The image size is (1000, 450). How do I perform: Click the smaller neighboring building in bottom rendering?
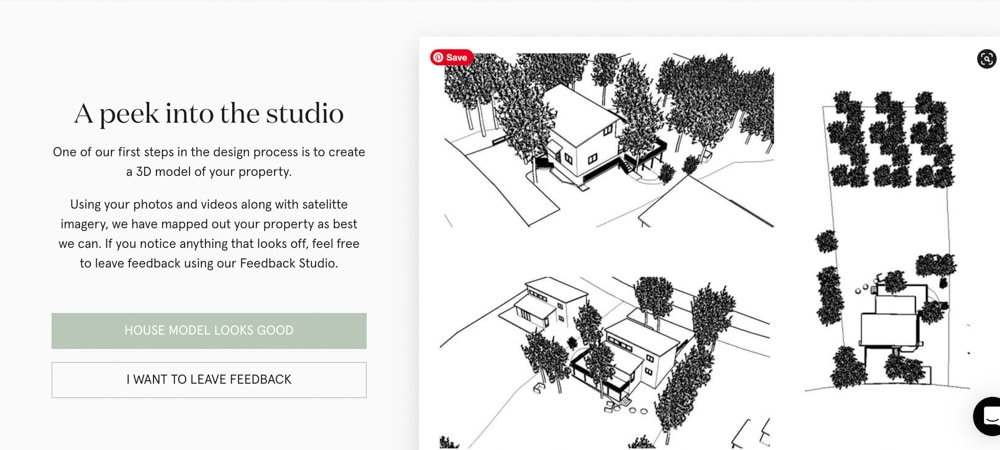[538, 300]
